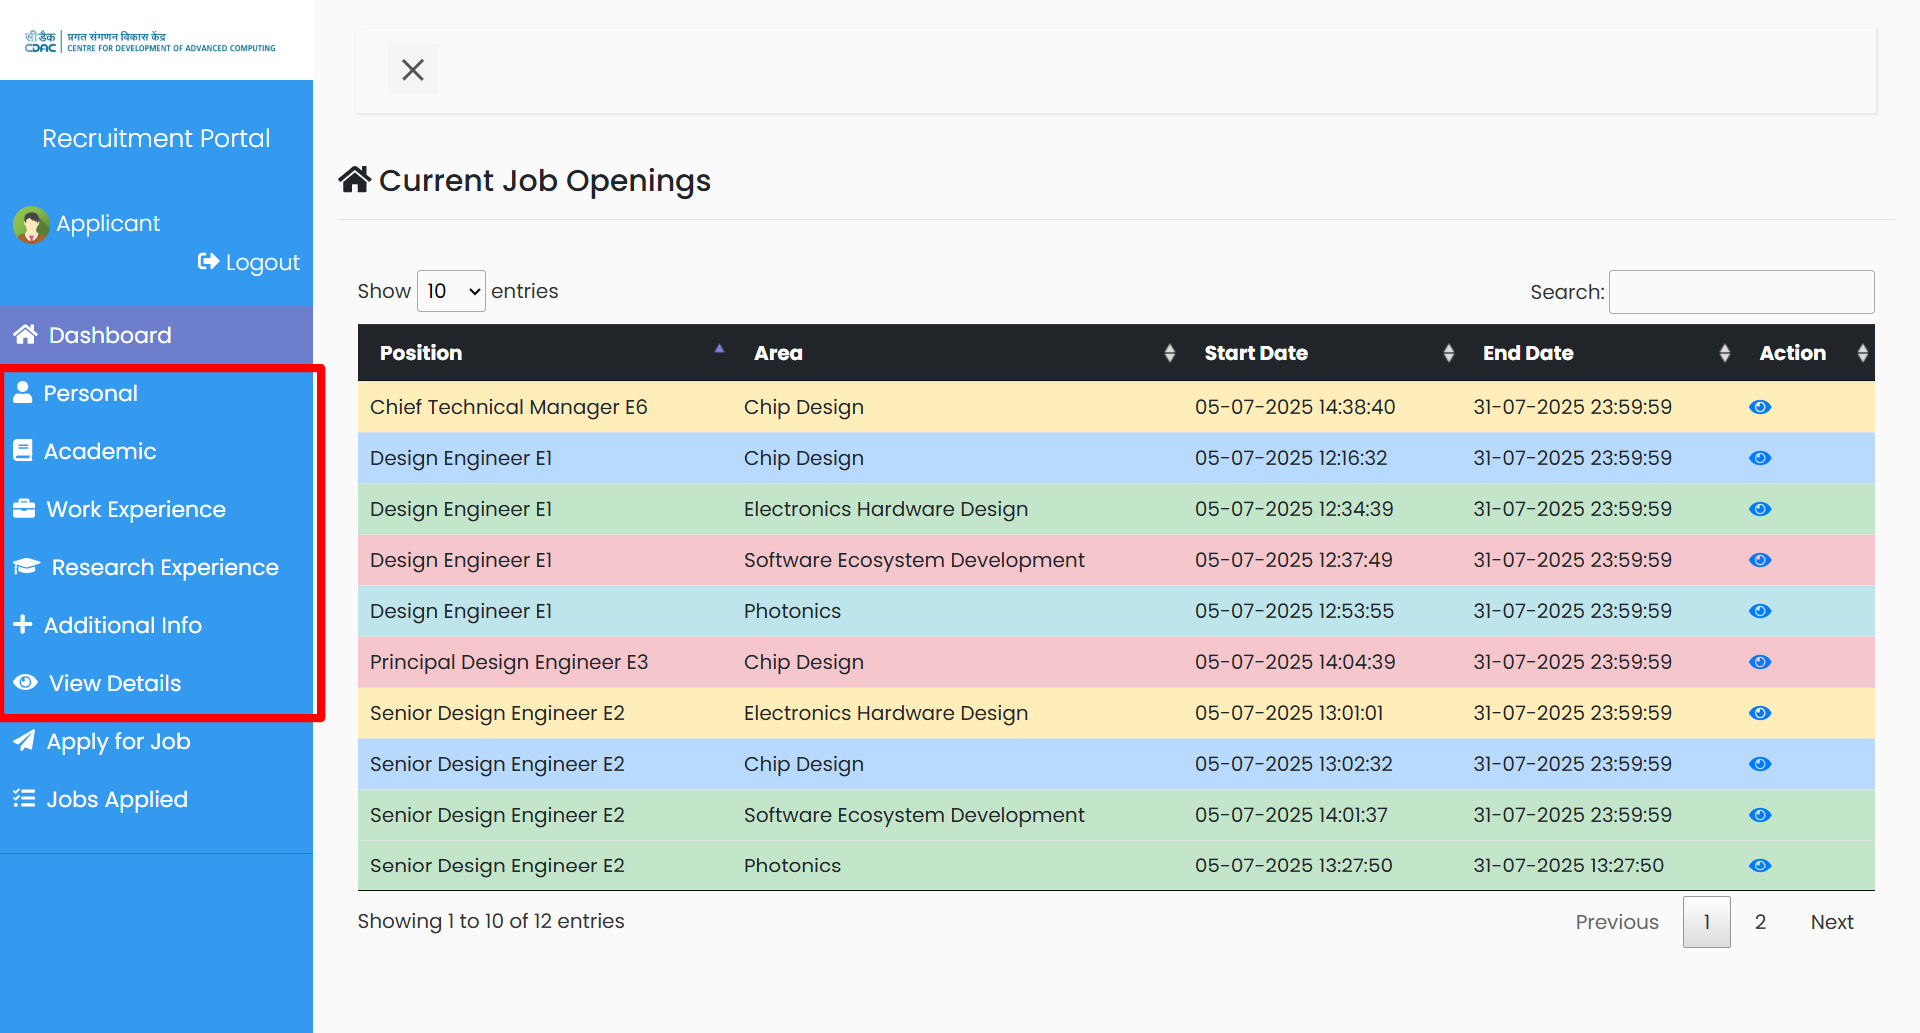Click the X icon to collapse sidebar
Viewport: 1920px width, 1033px height.
412,70
